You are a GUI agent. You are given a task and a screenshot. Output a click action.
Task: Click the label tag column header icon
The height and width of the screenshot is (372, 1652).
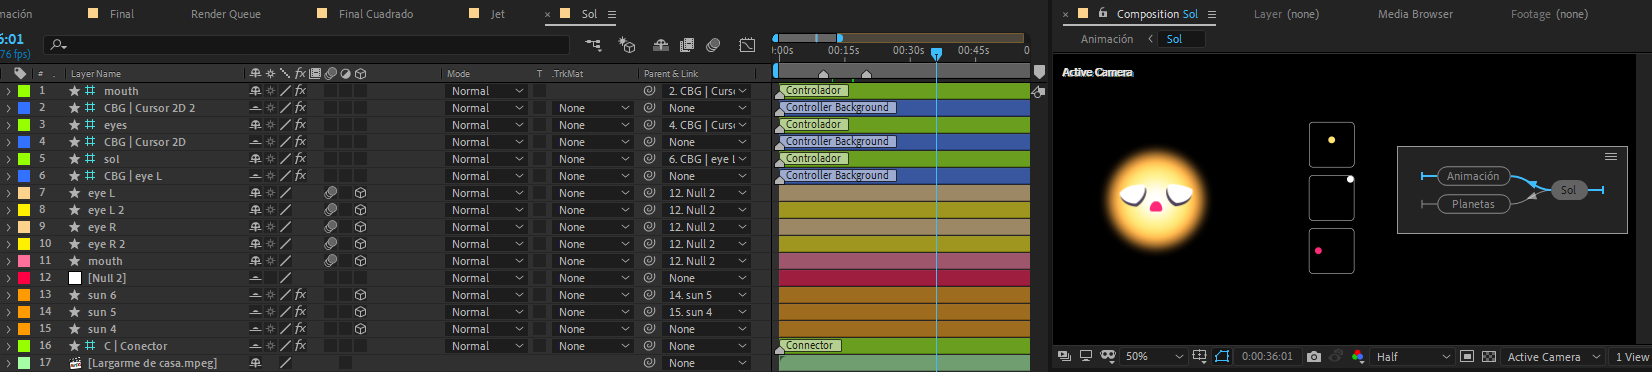pos(20,73)
